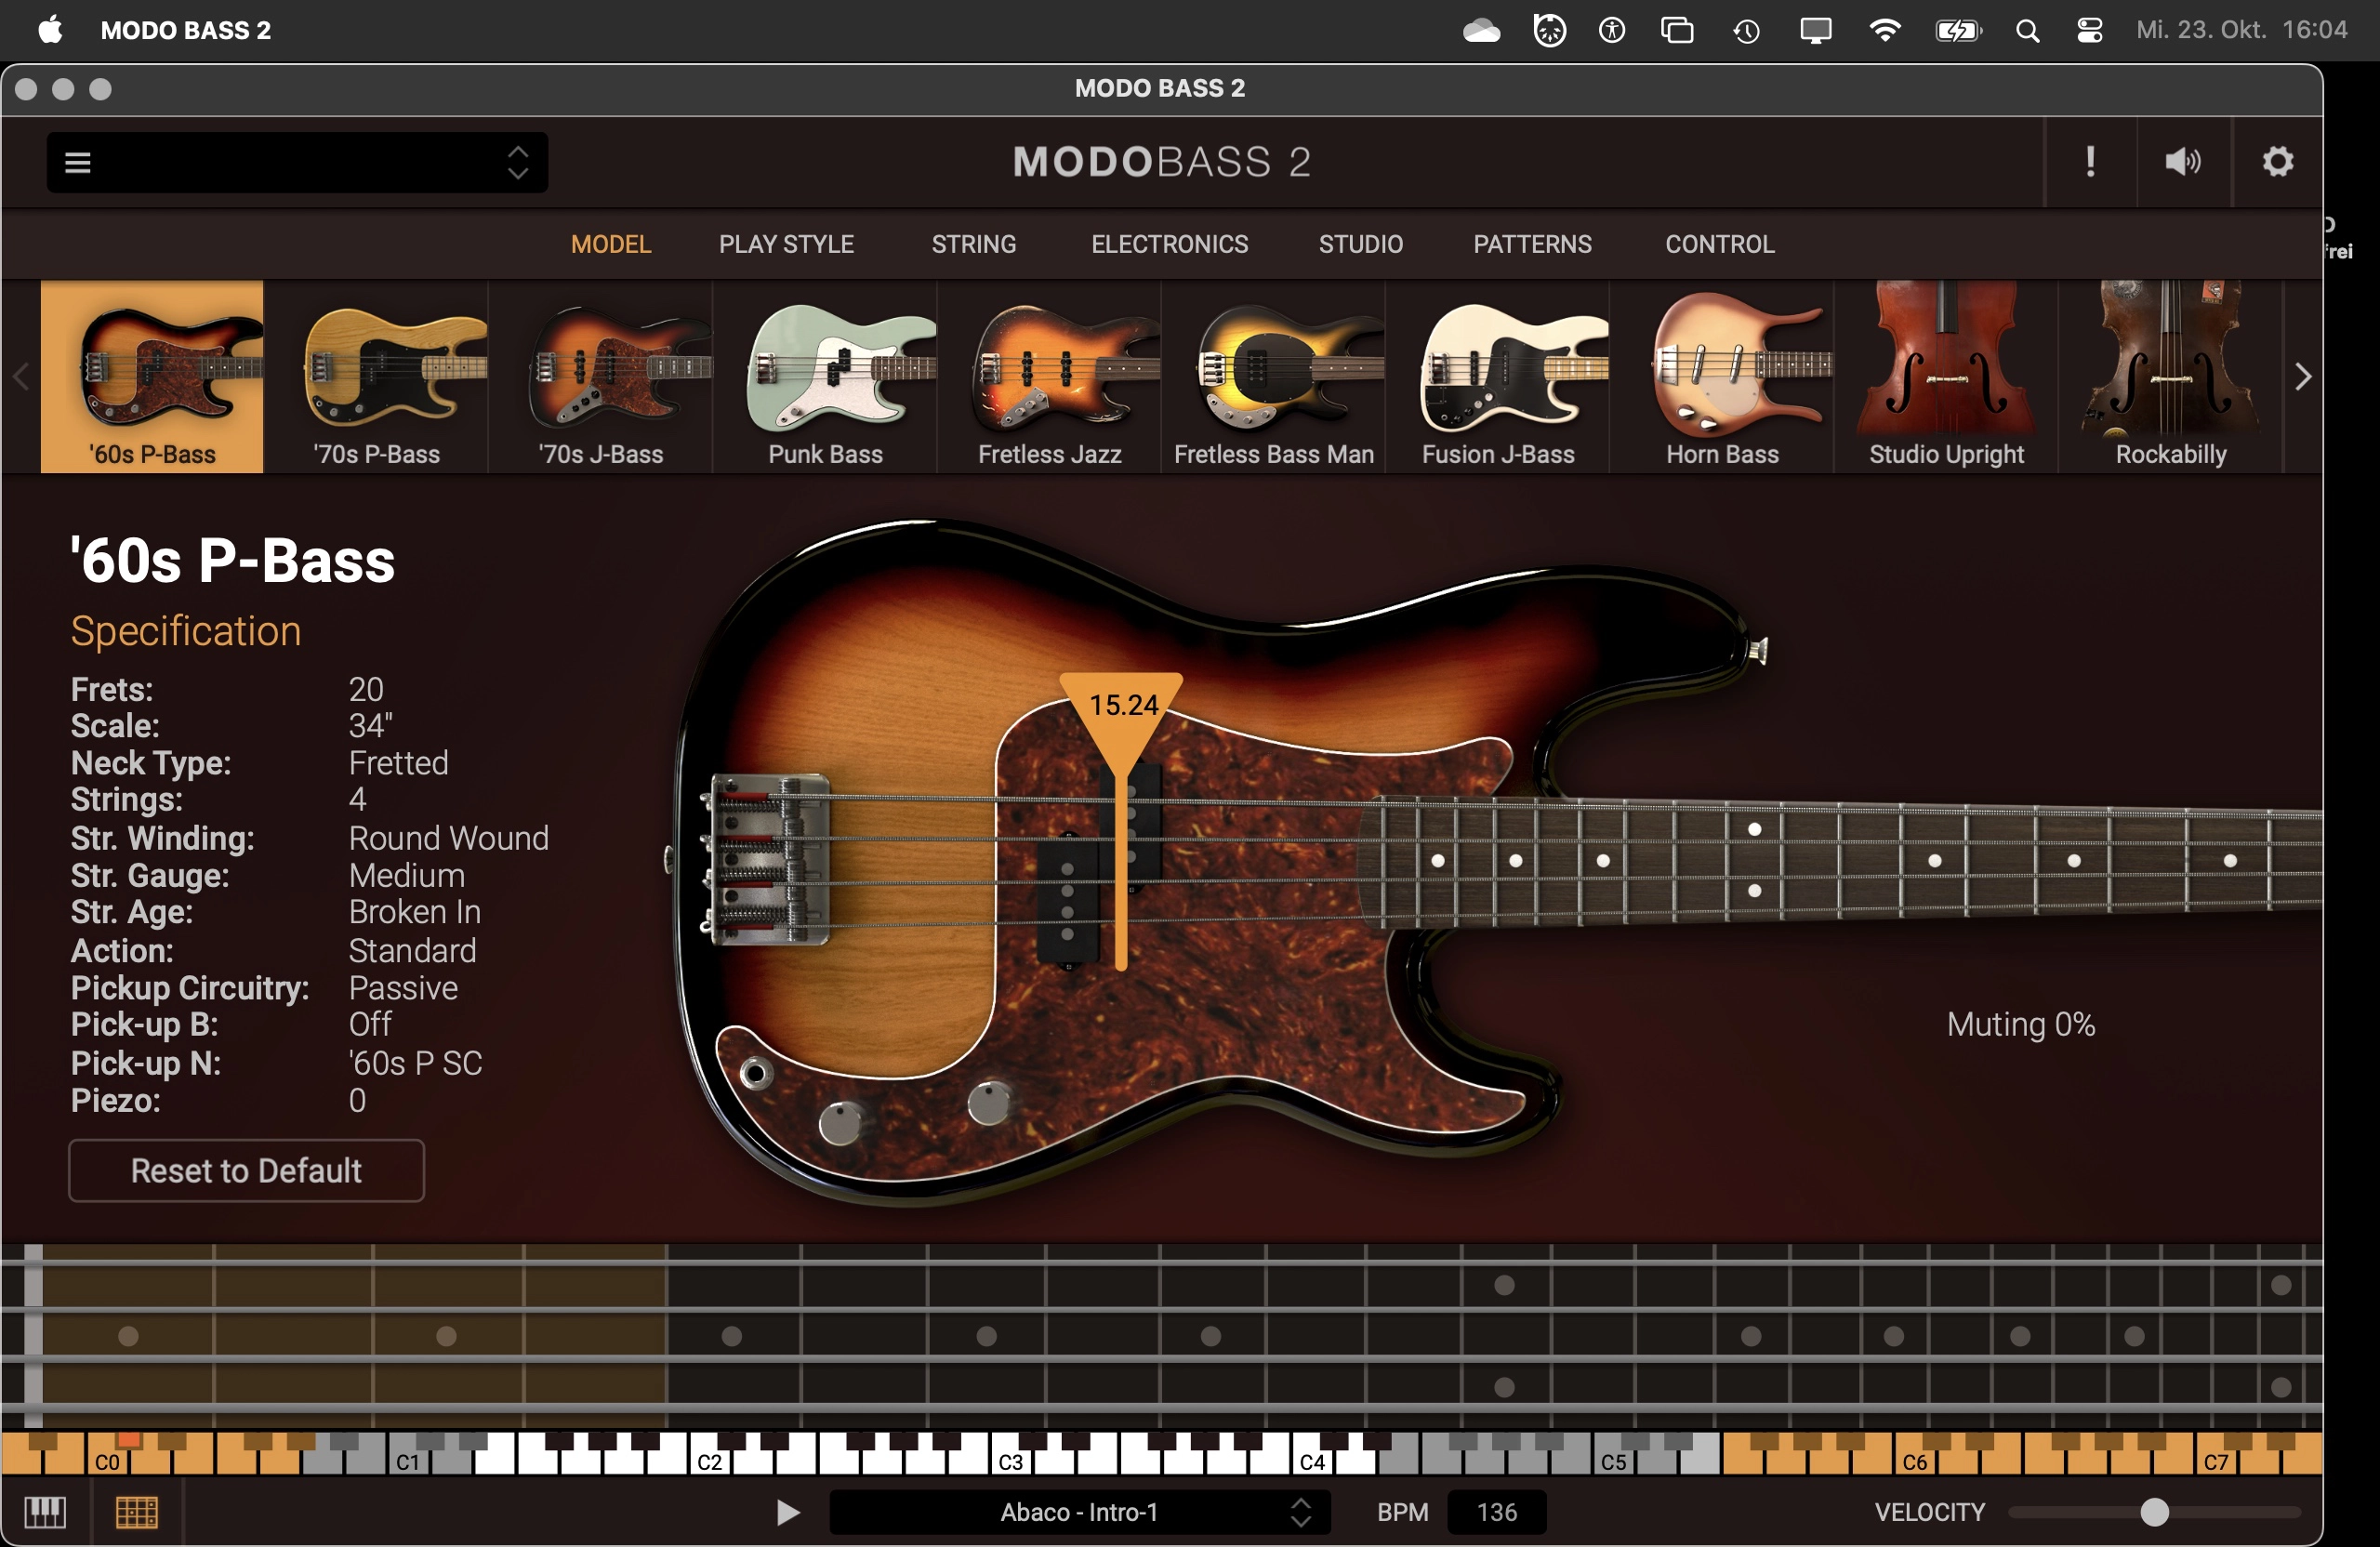The width and height of the screenshot is (2380, 1547).
Task: Click the Str. Gauge Medium value
Action: click(x=407, y=875)
